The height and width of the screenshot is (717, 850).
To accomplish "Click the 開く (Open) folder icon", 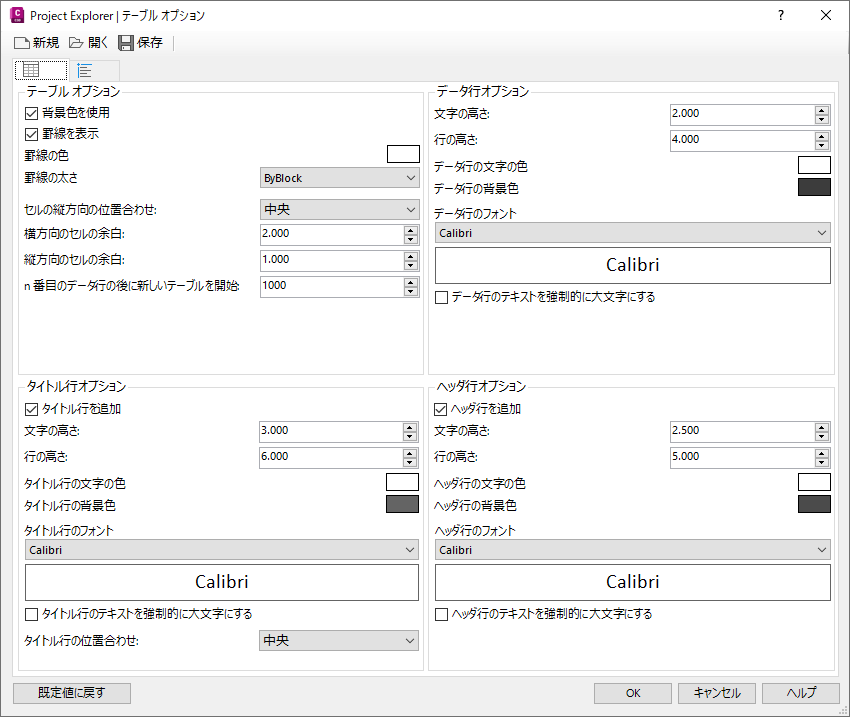I will 76,43.
